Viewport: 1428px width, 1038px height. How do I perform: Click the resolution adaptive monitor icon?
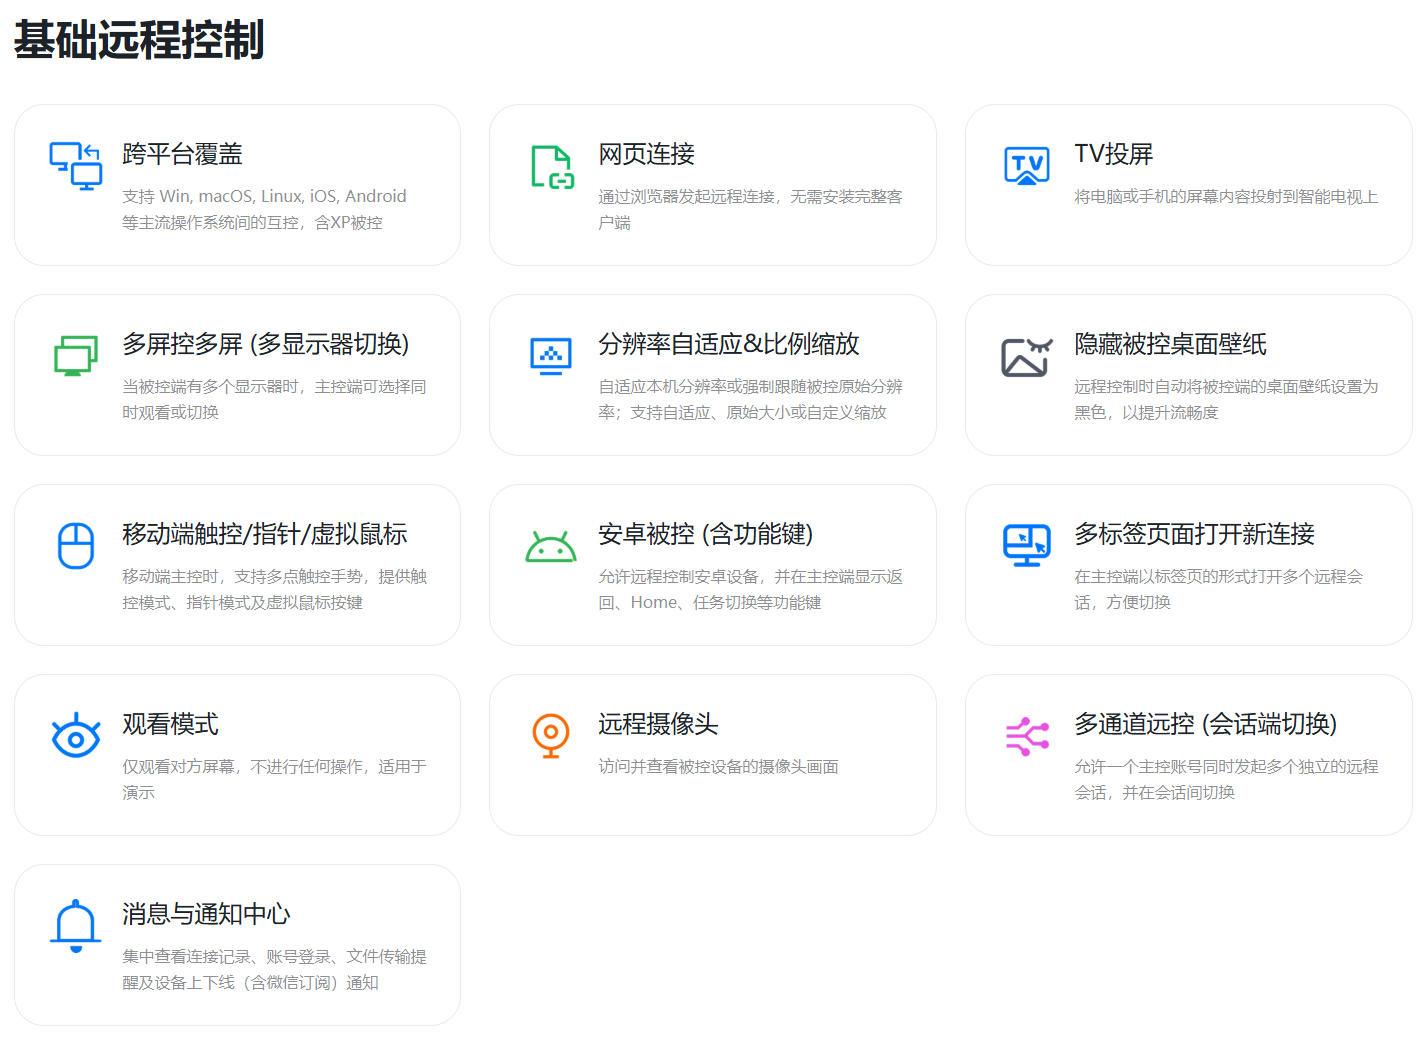[x=551, y=355]
